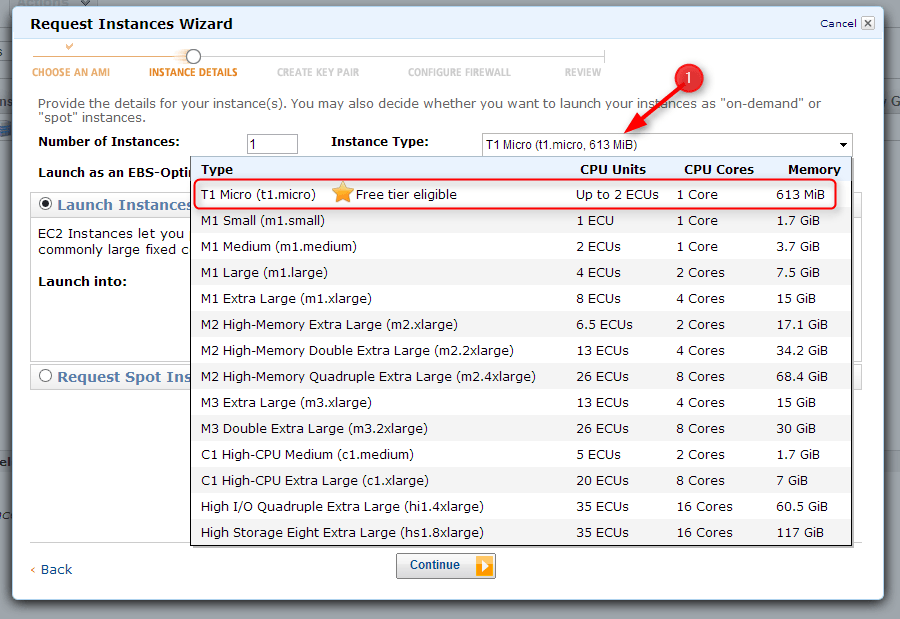This screenshot has width=900, height=619.
Task: Click the 117 GiB memory value
Action: pos(800,532)
